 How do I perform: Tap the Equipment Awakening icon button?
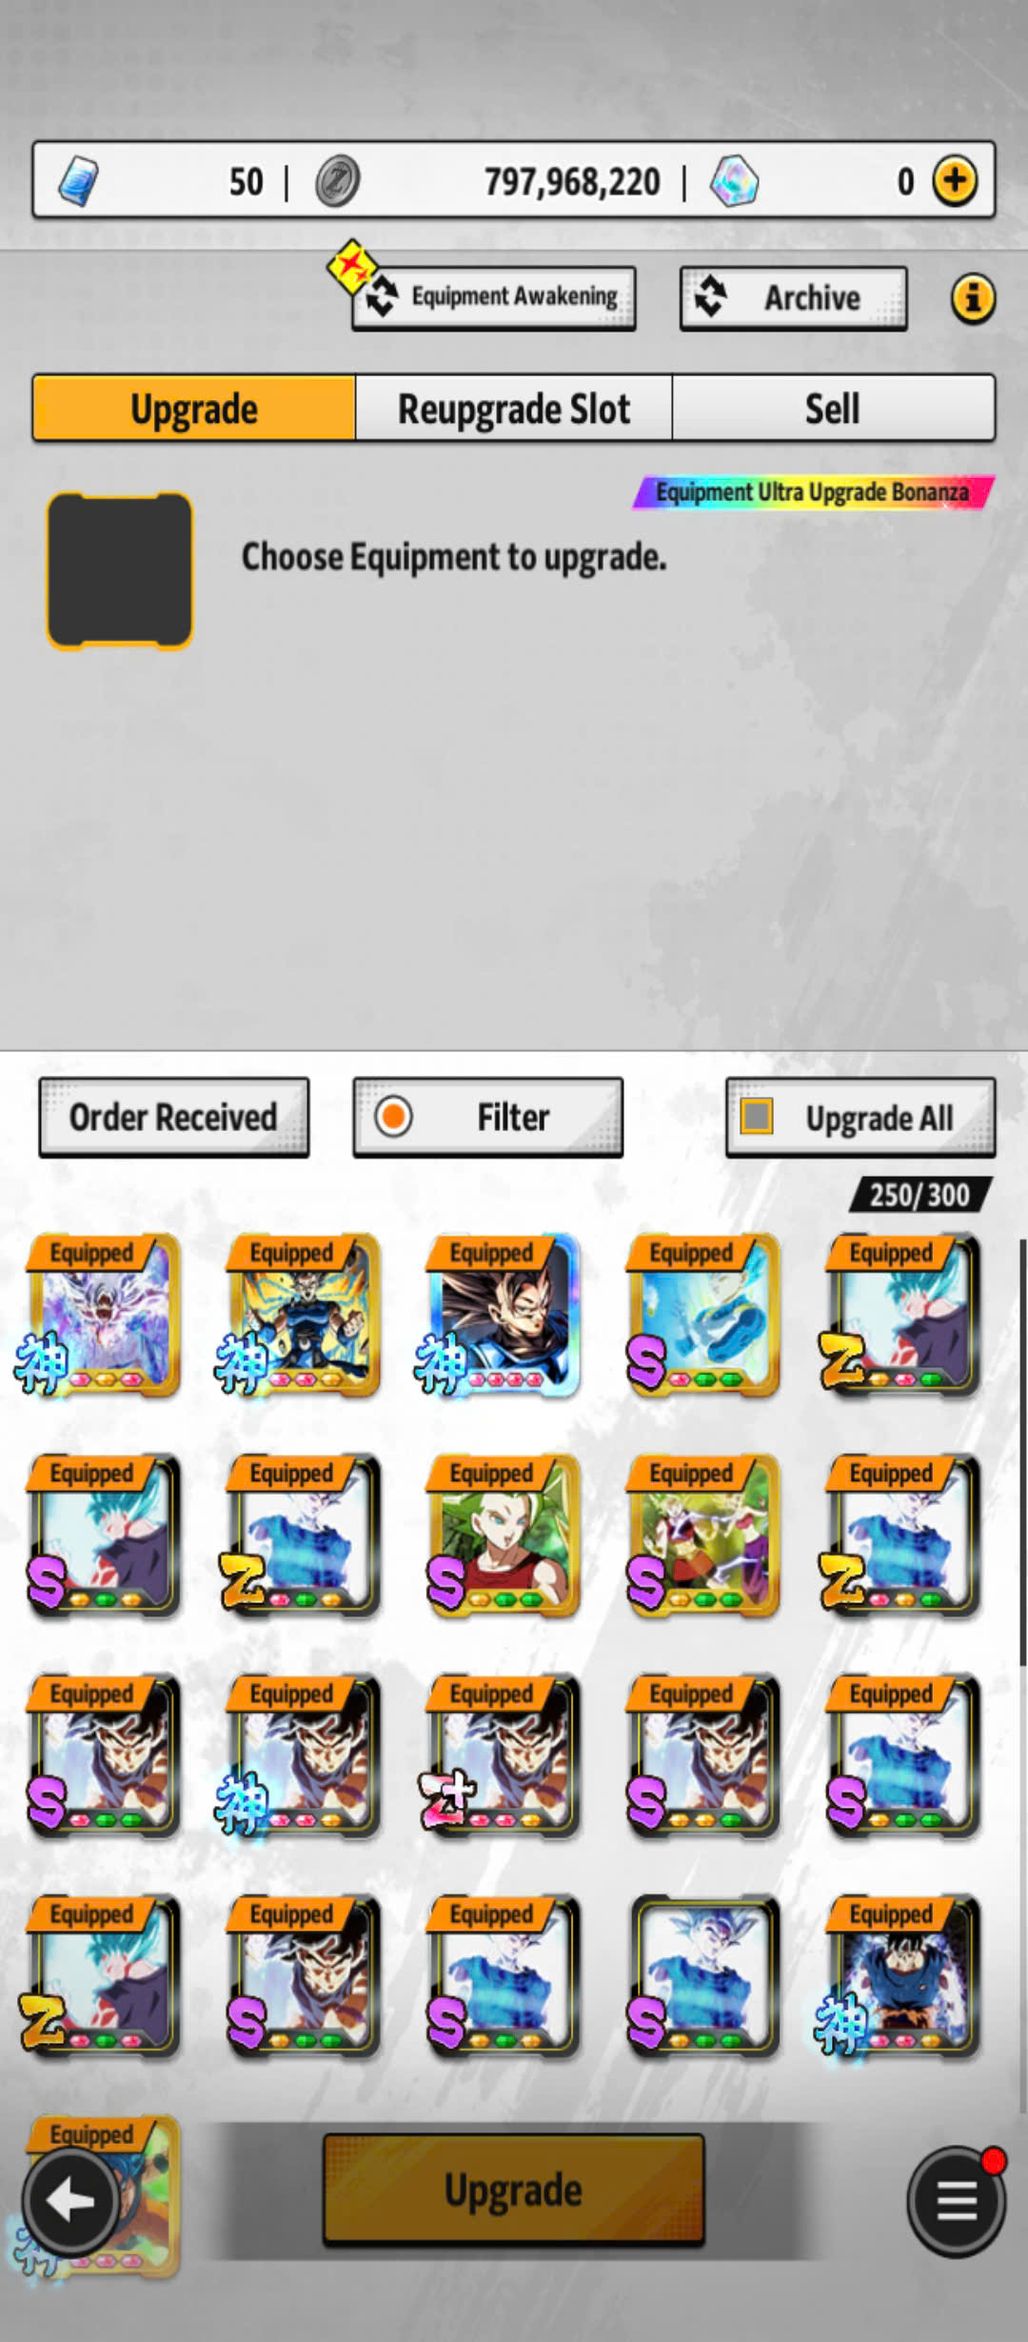pos(494,298)
